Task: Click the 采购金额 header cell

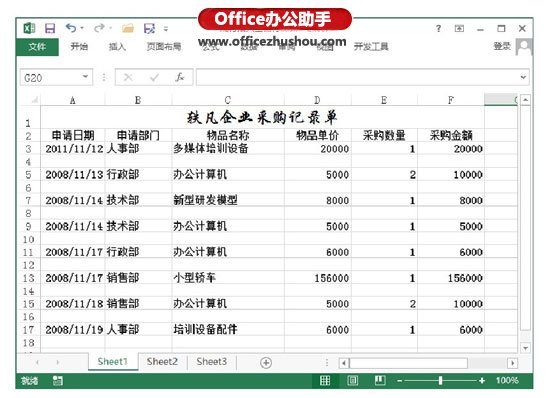Action: pyautogui.click(x=451, y=135)
